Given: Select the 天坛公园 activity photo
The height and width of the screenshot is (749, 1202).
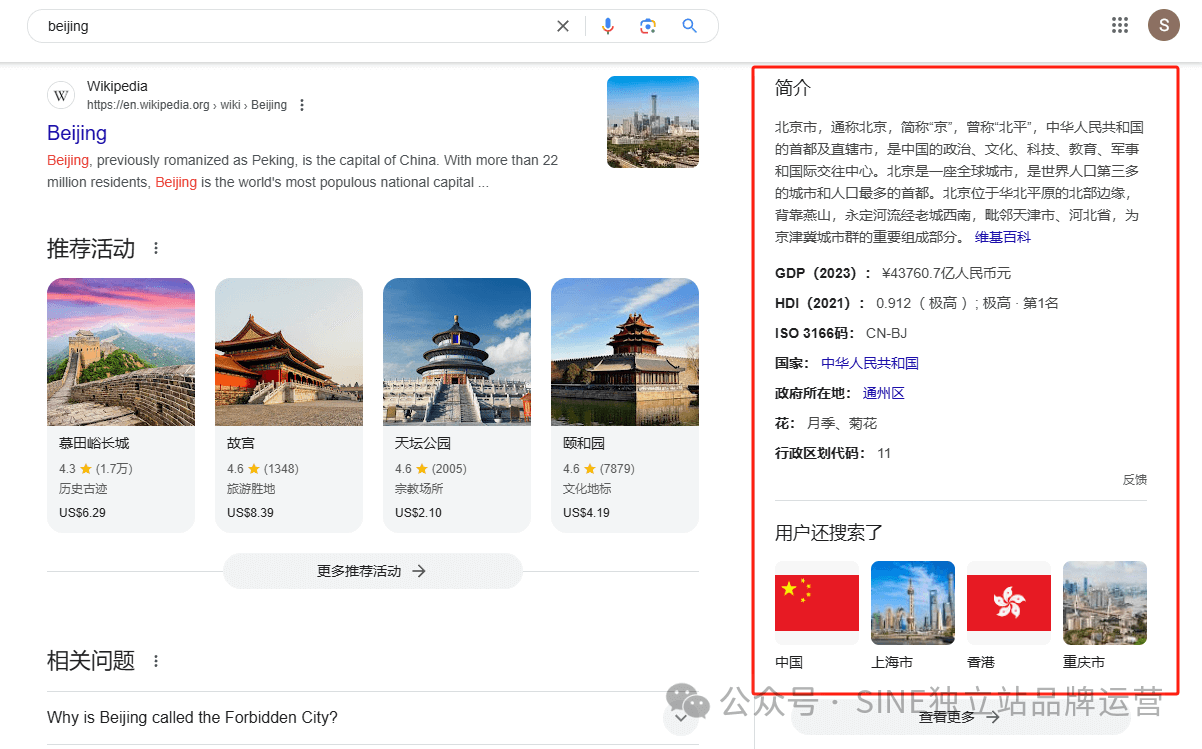Looking at the screenshot, I should click(457, 352).
